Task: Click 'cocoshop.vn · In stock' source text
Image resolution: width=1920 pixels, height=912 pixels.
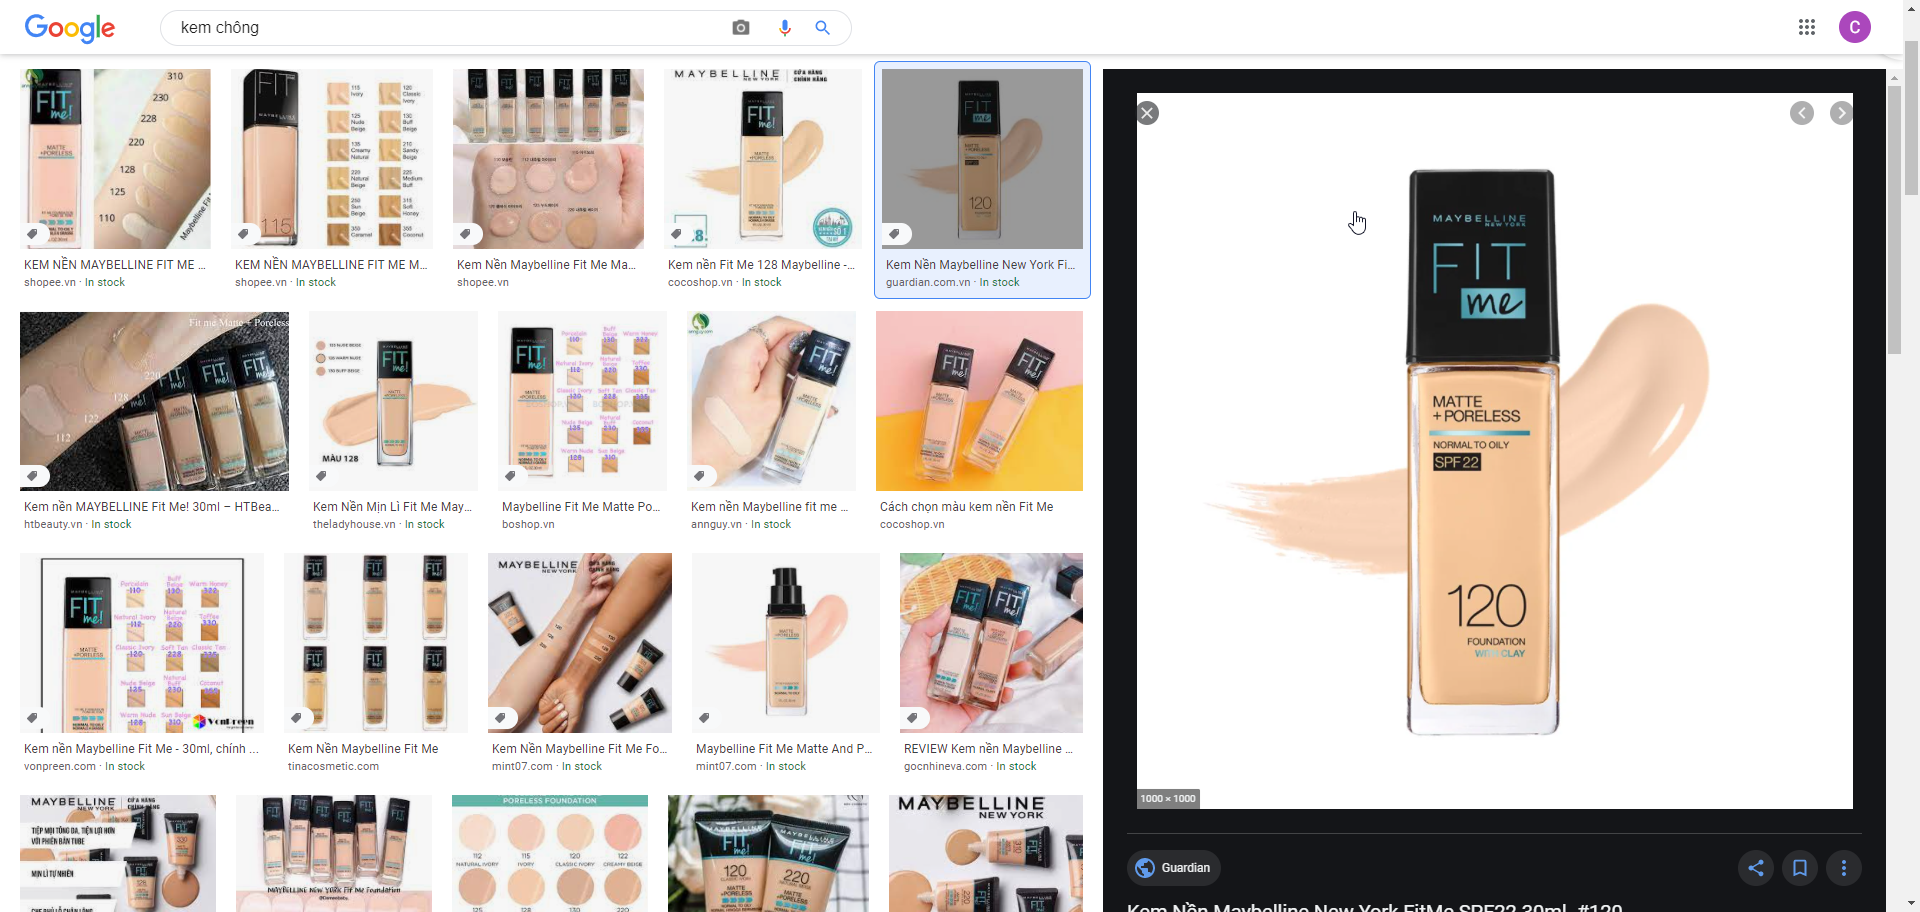Action: click(725, 283)
